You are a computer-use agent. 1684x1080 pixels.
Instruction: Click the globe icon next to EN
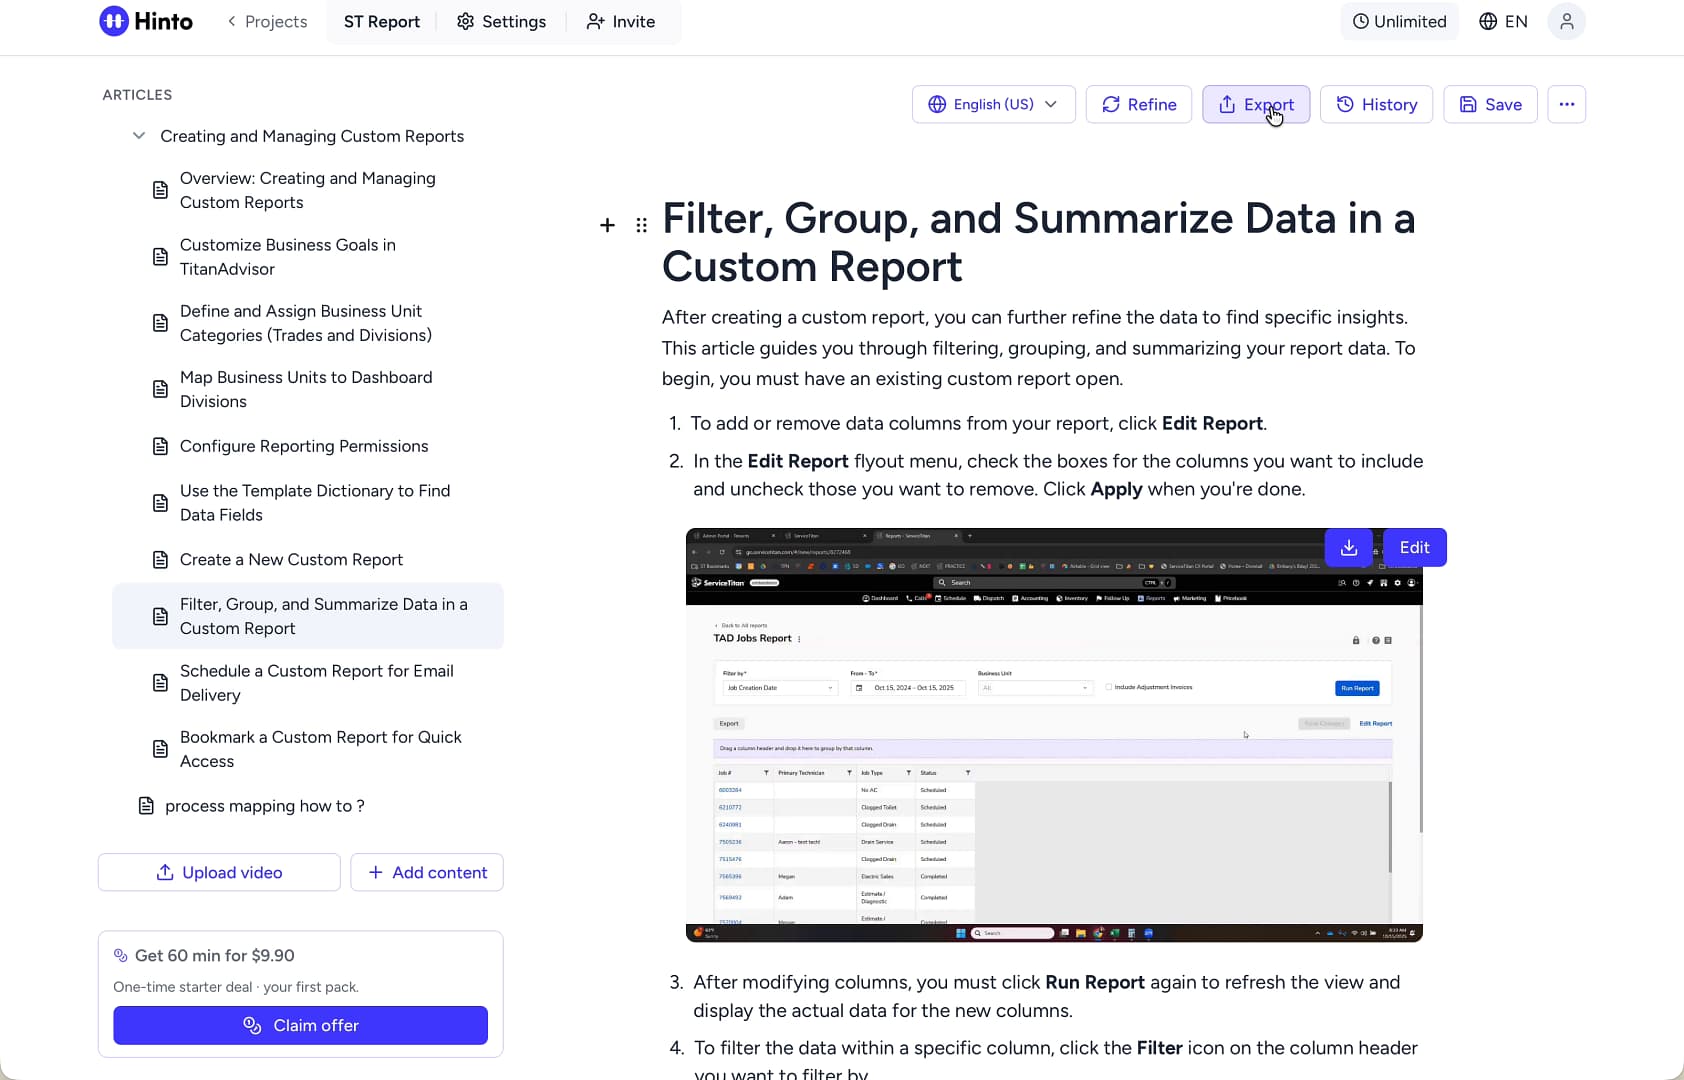(x=1488, y=21)
